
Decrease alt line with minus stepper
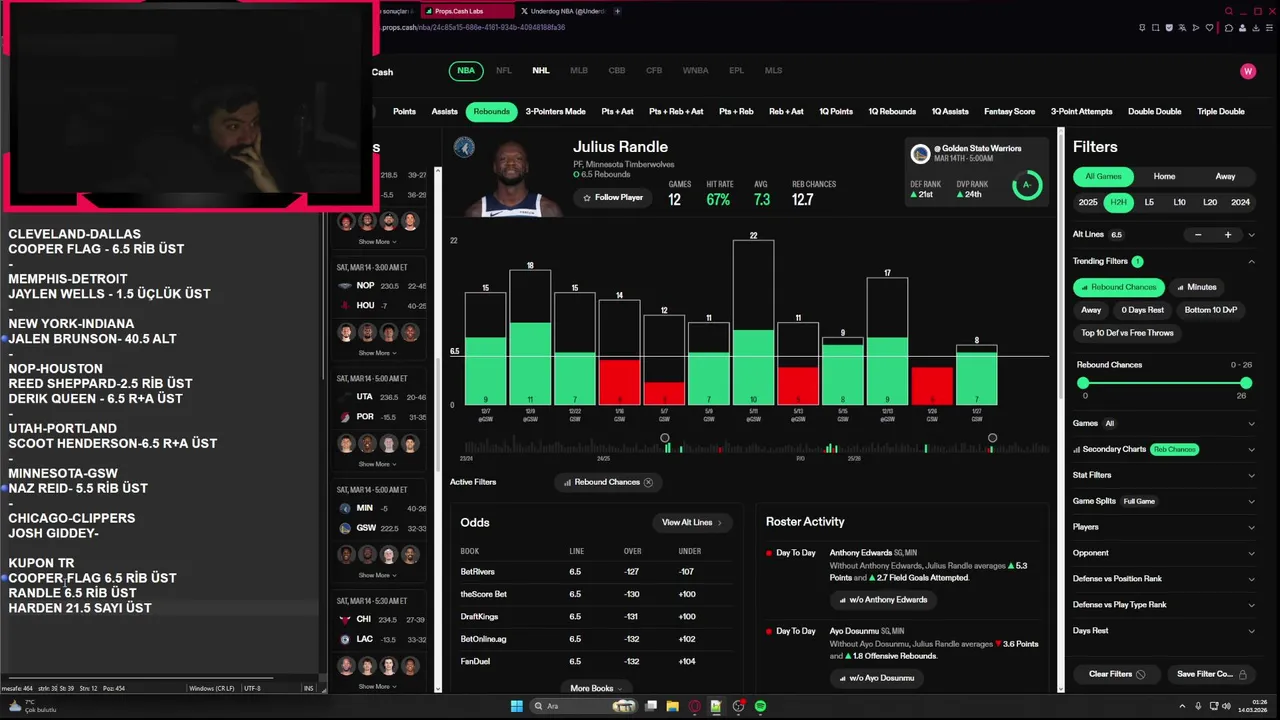1198,235
